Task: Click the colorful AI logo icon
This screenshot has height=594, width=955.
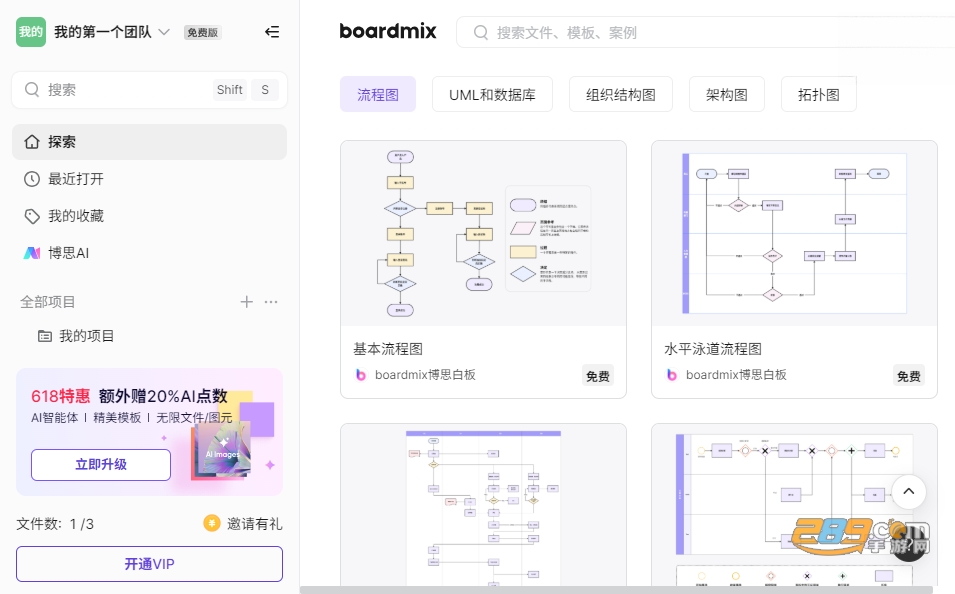Action: pos(32,253)
